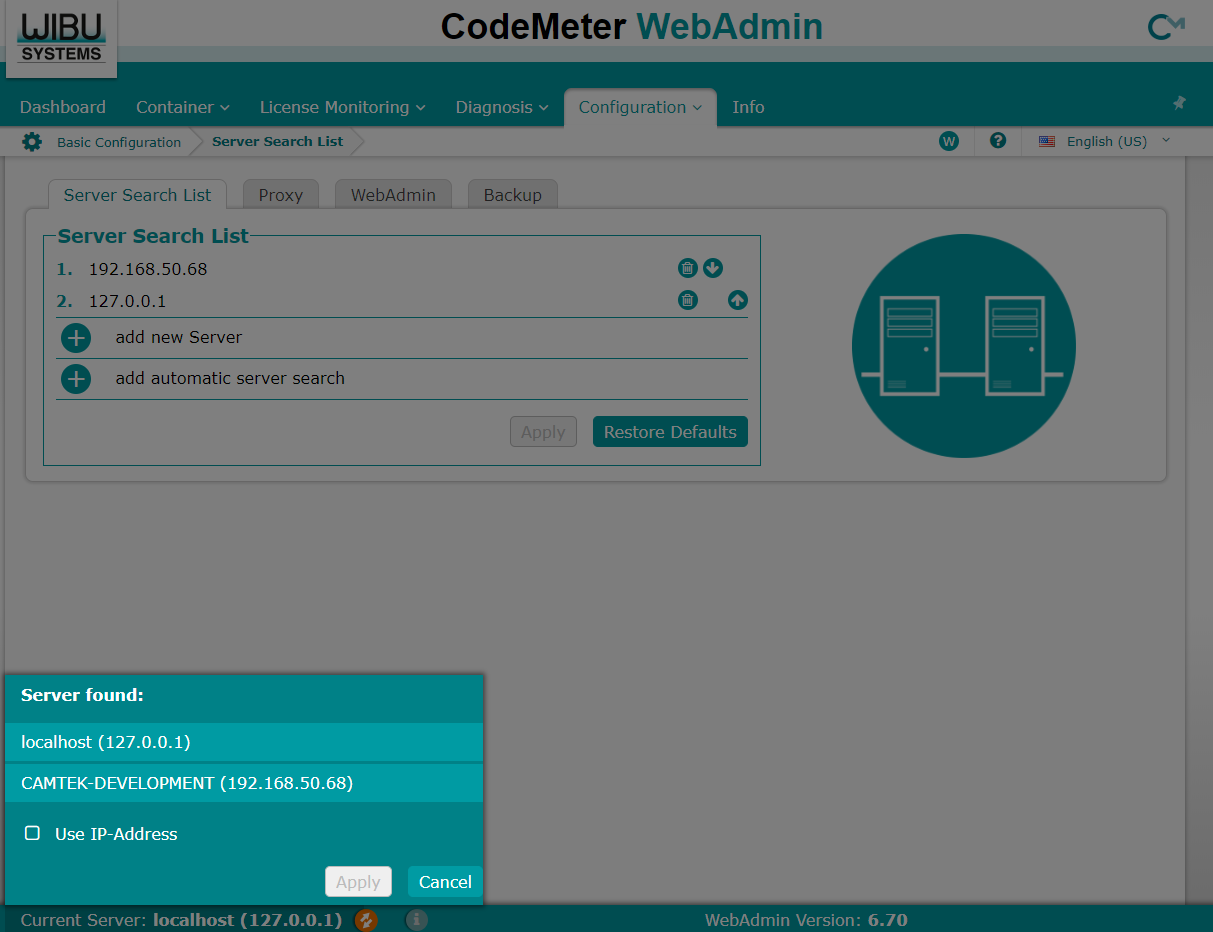Click Current Server localhost (127.0.0.1) text
The width and height of the screenshot is (1213, 932).
tap(181, 920)
